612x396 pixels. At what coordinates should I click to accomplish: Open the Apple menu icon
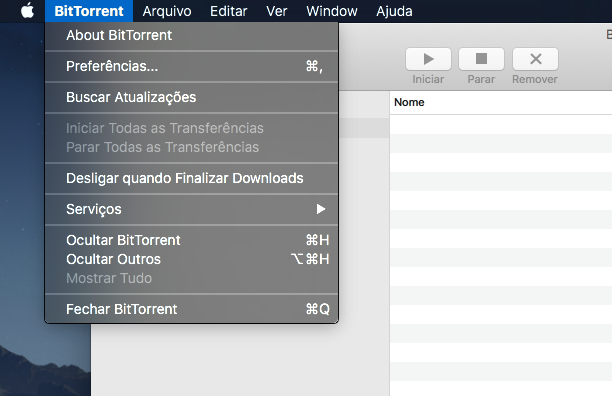pos(27,11)
